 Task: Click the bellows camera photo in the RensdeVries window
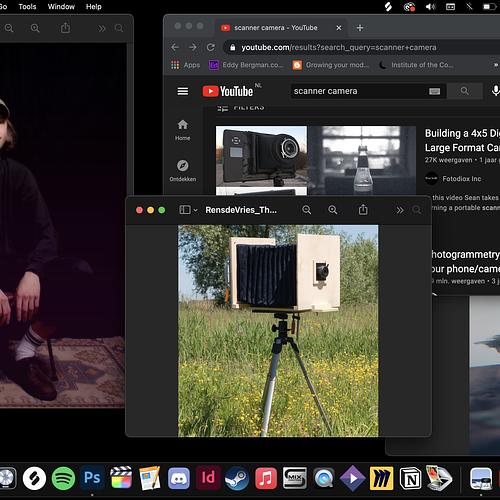(278, 331)
